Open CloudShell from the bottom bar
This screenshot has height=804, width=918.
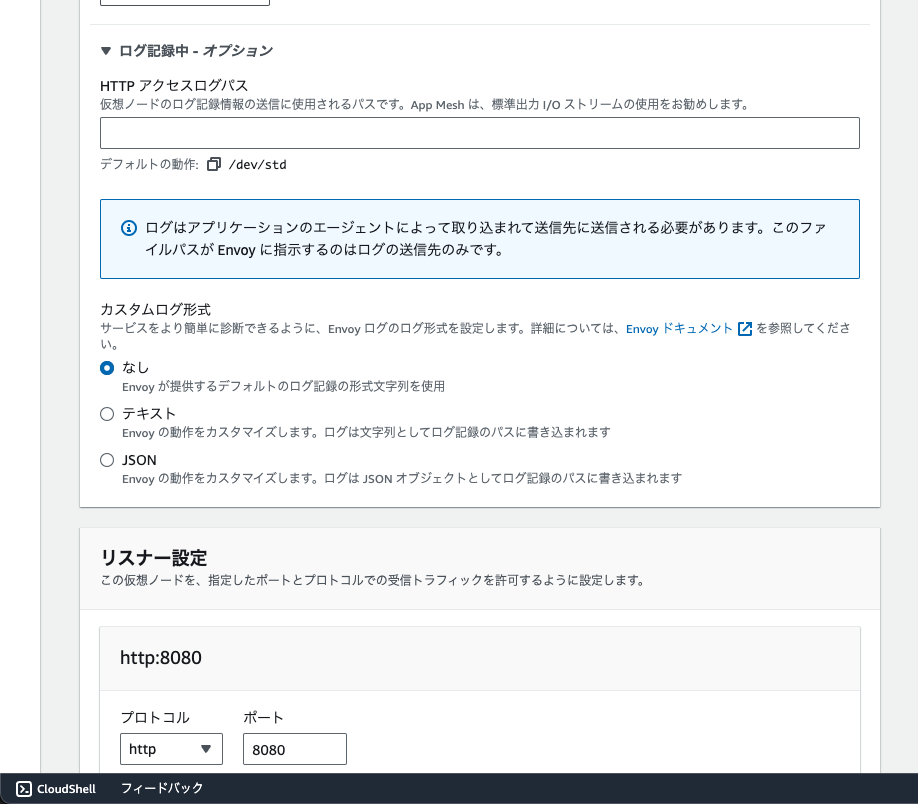(56, 789)
